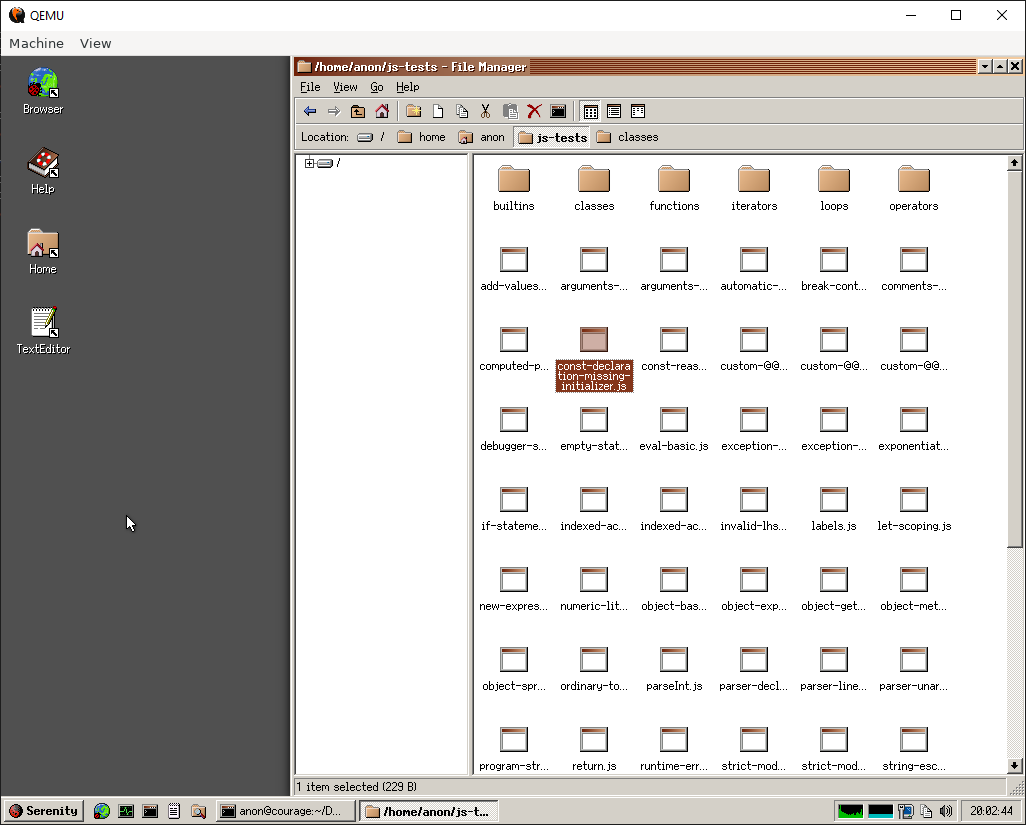Screen dimensions: 1026x825
Task: Open the Go menu
Action: (376, 87)
